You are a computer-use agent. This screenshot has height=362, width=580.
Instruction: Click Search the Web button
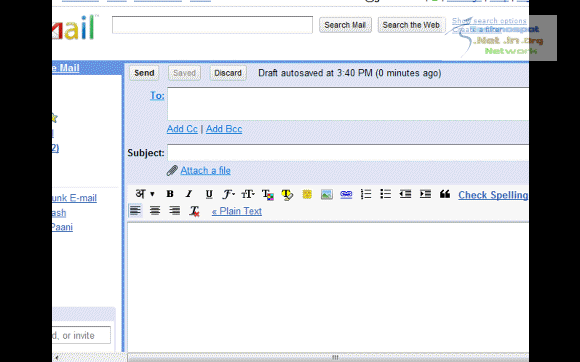[411, 25]
